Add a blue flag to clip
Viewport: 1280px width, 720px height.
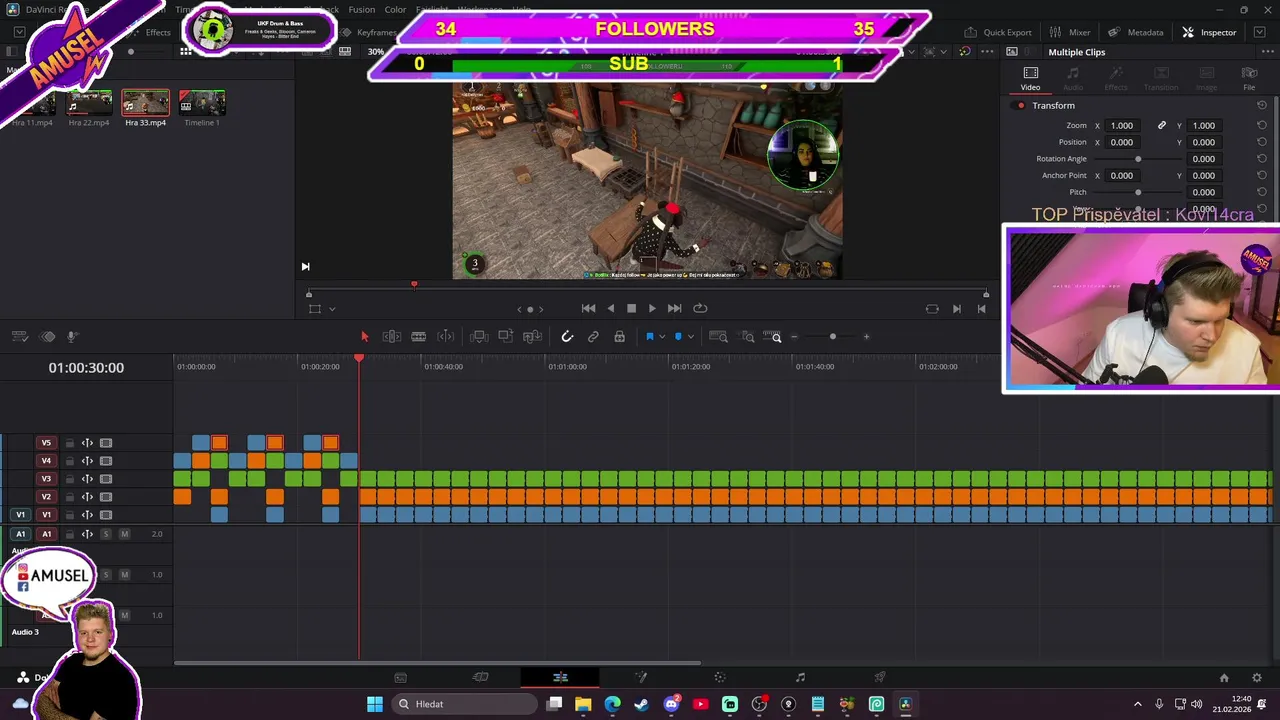tap(649, 337)
